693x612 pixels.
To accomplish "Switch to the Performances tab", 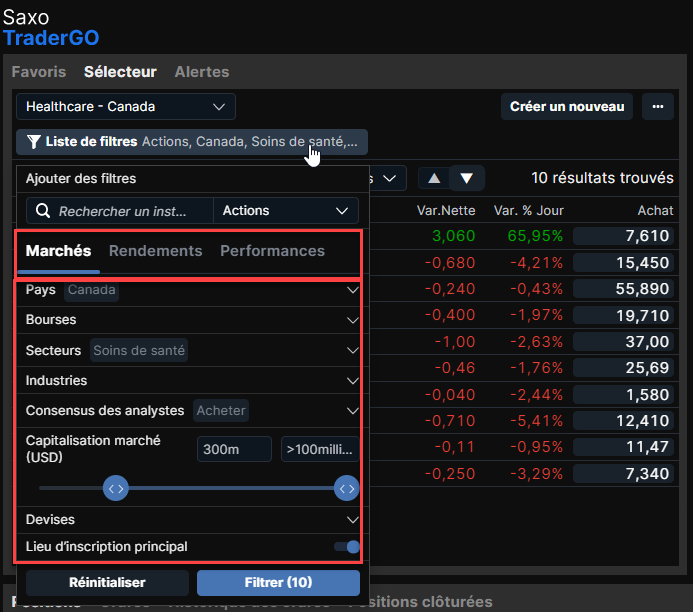I will coord(272,251).
